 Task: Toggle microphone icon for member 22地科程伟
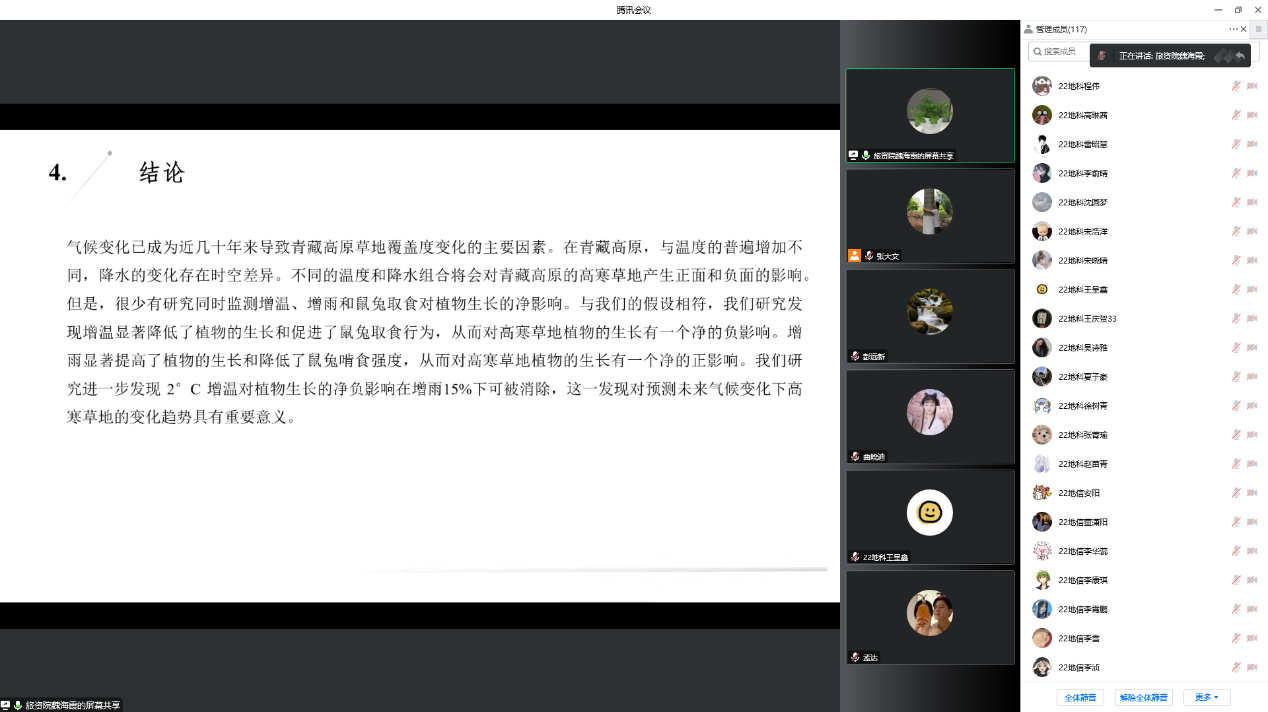coord(1236,86)
